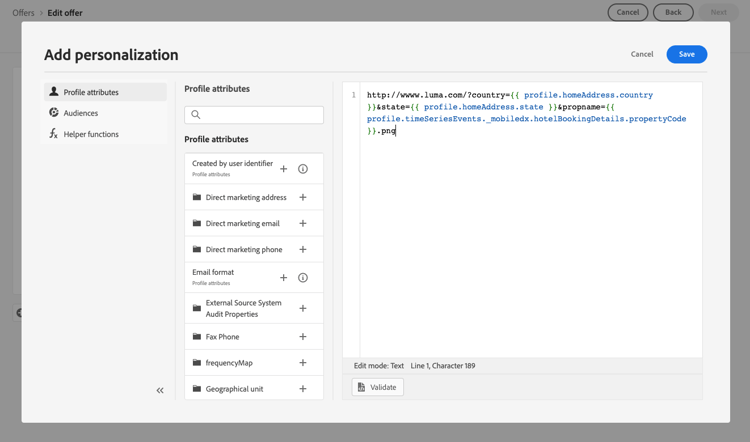Image resolution: width=750 pixels, height=442 pixels.
Task: Expand the External Source System Audit folder
Action: click(x=243, y=308)
